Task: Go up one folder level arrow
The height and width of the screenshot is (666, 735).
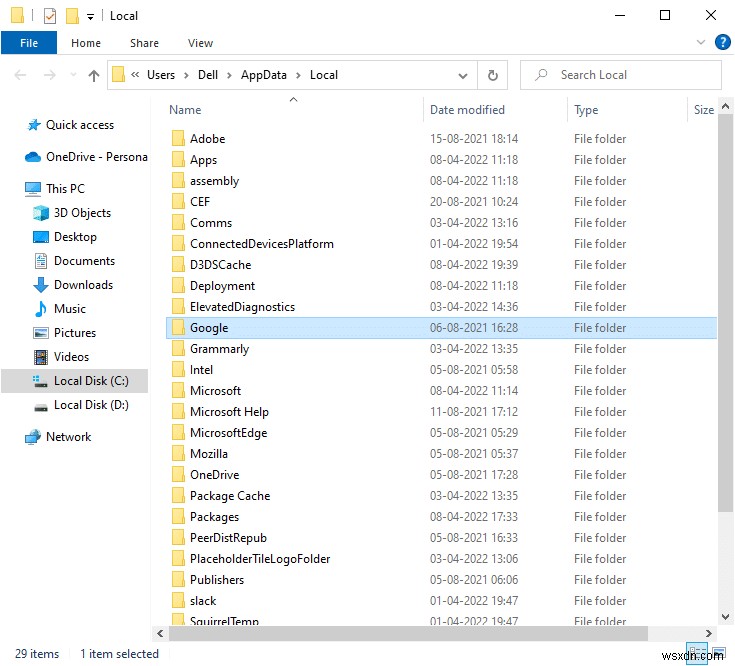Action: coord(94,75)
